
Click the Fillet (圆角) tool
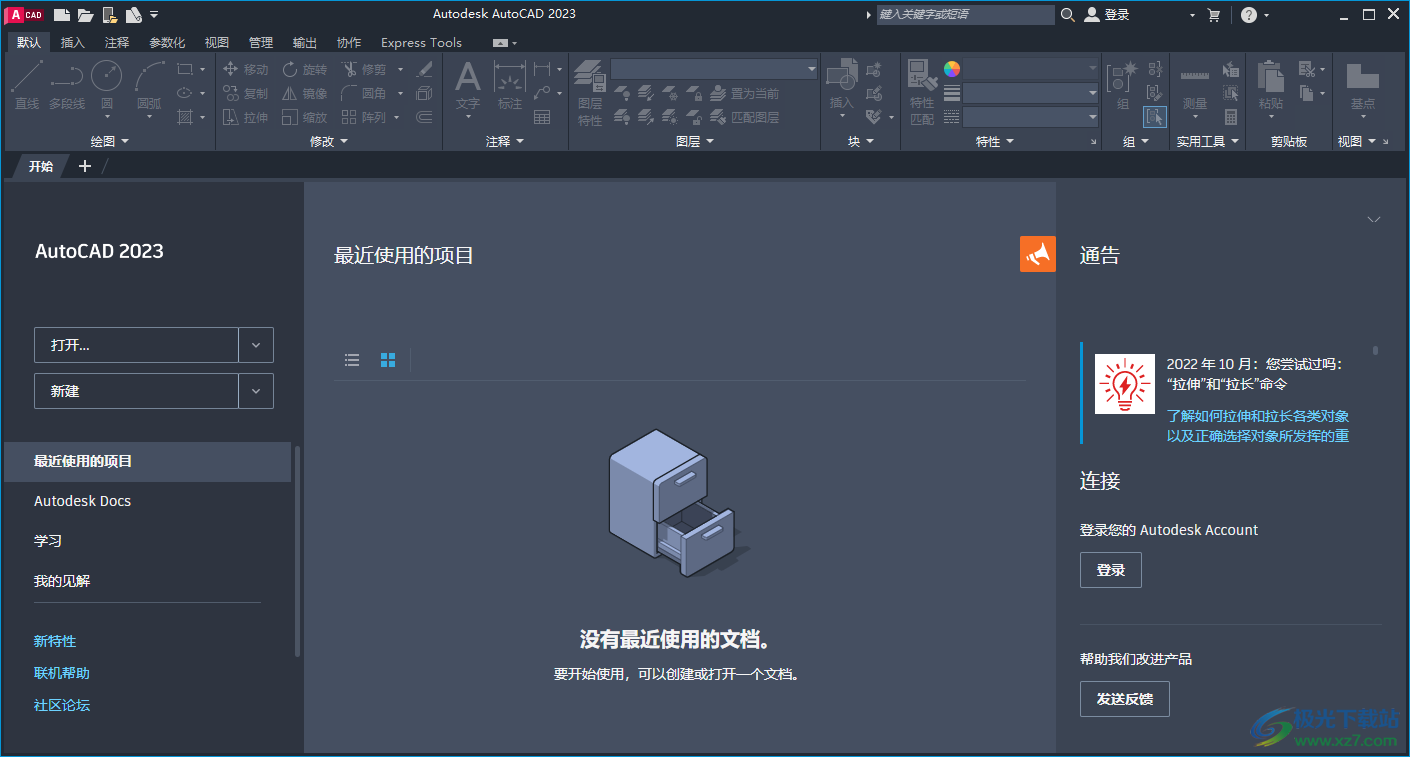coord(363,93)
